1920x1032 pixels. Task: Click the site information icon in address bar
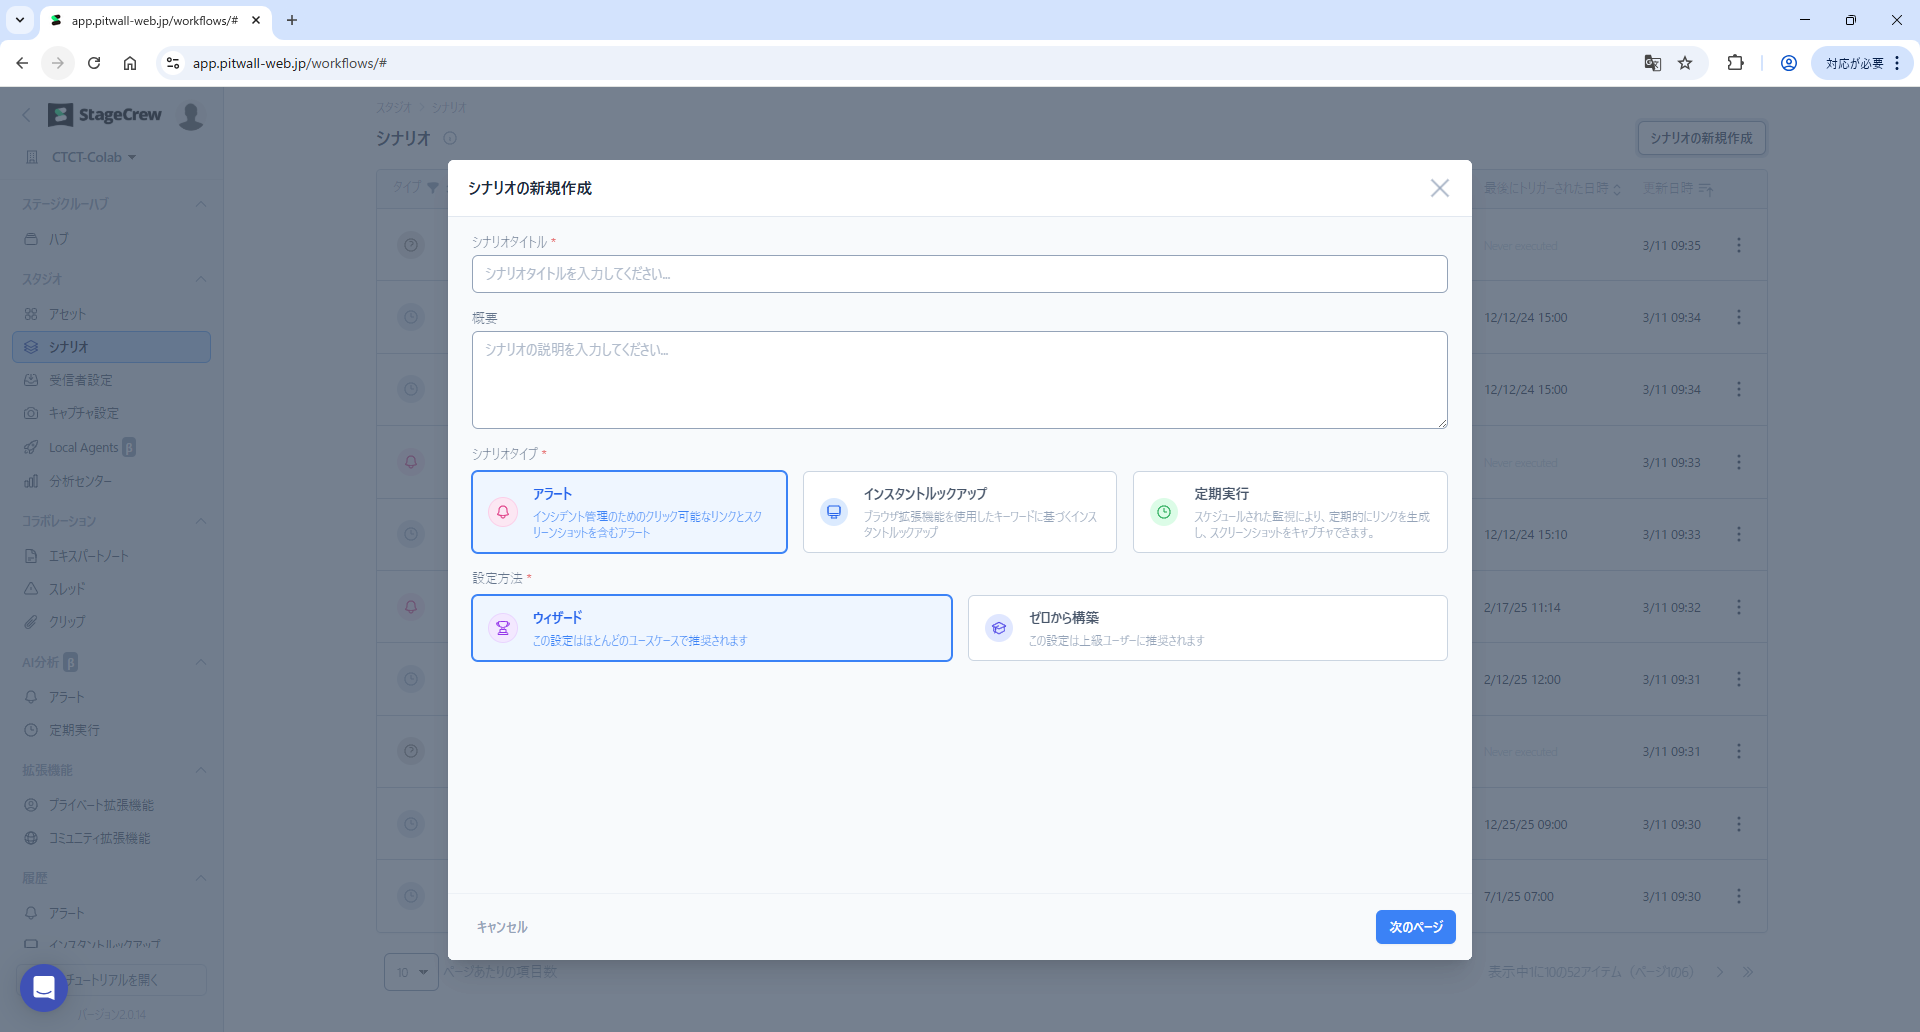click(x=173, y=63)
